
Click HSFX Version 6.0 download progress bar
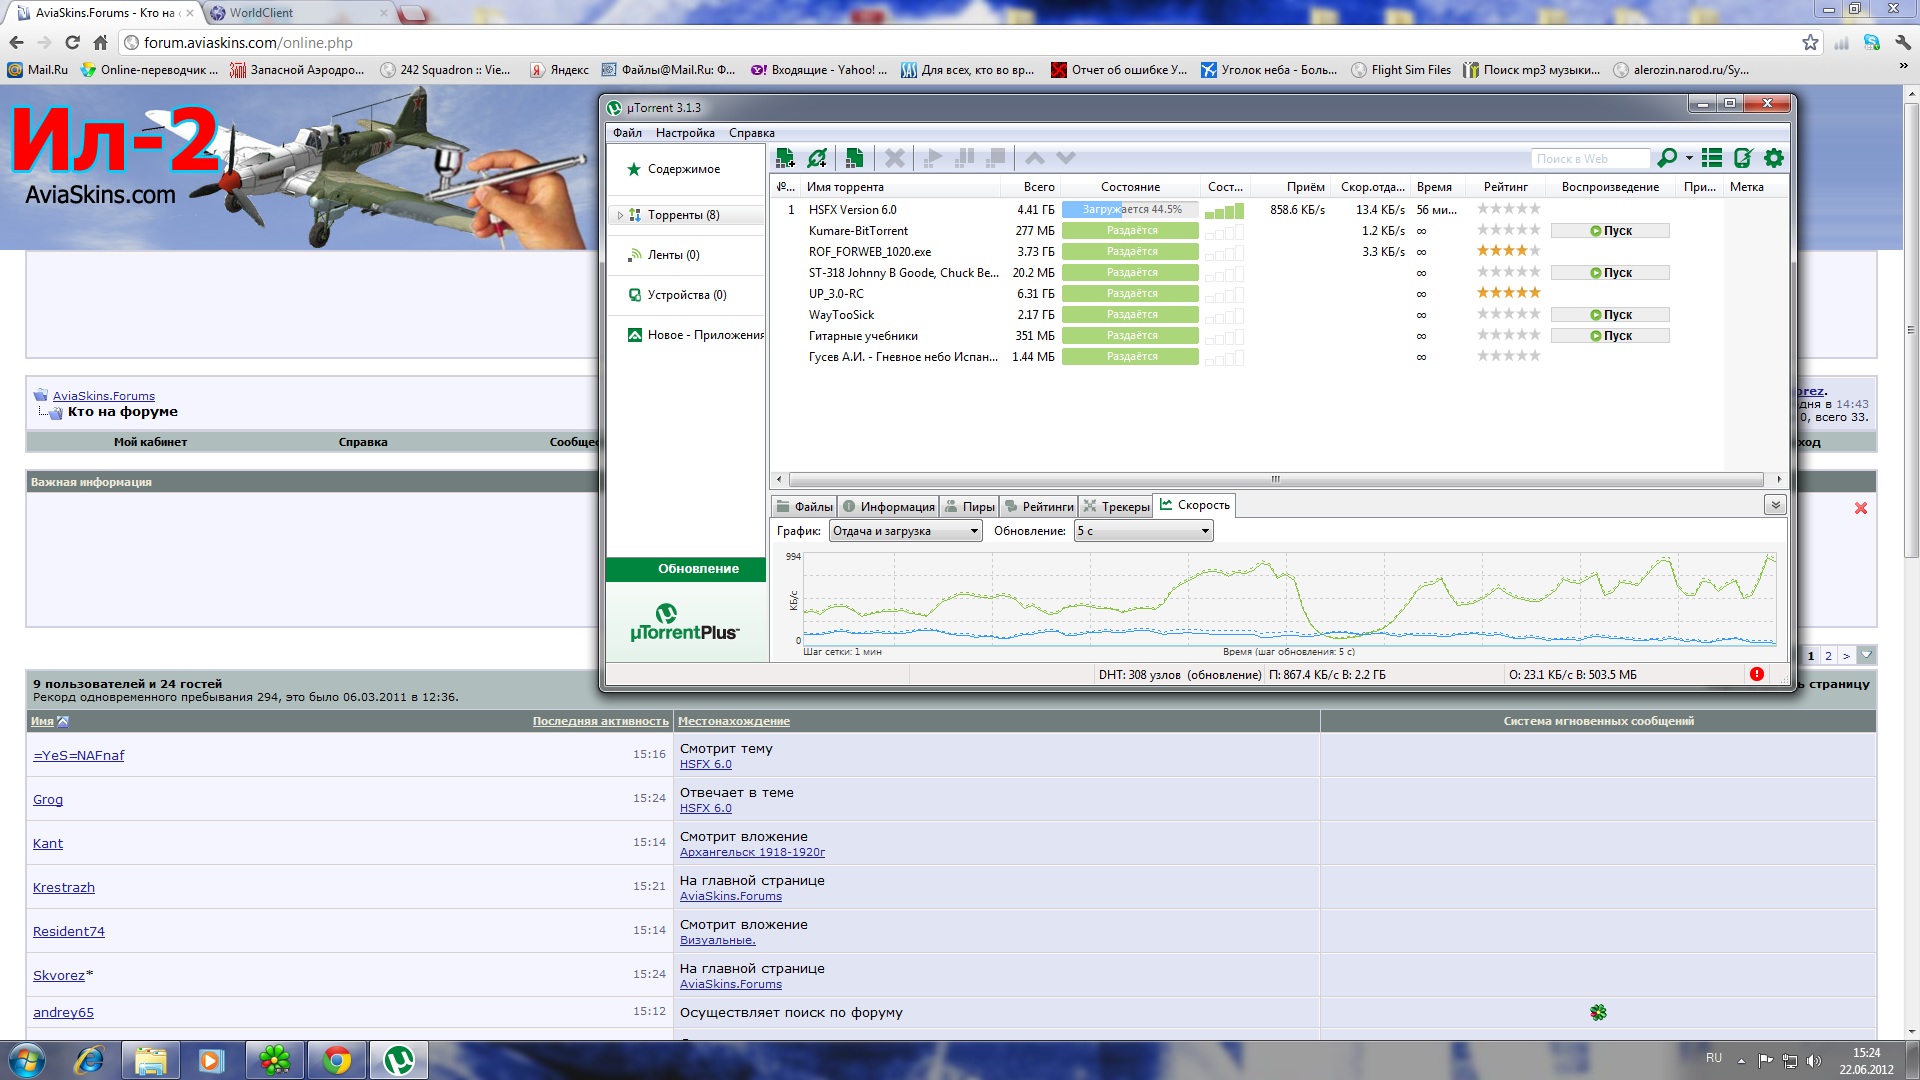(x=1130, y=210)
